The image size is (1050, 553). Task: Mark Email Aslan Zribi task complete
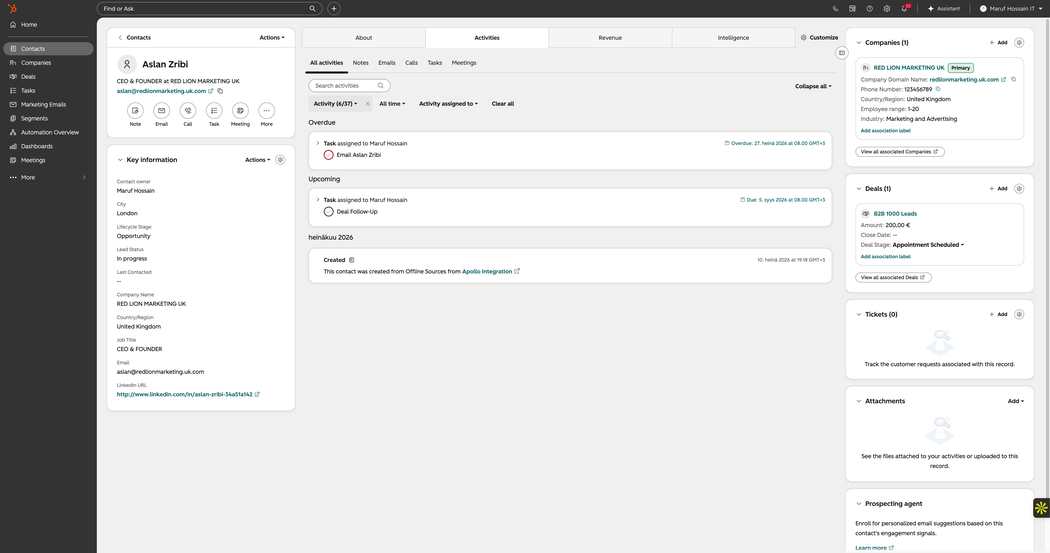point(328,155)
